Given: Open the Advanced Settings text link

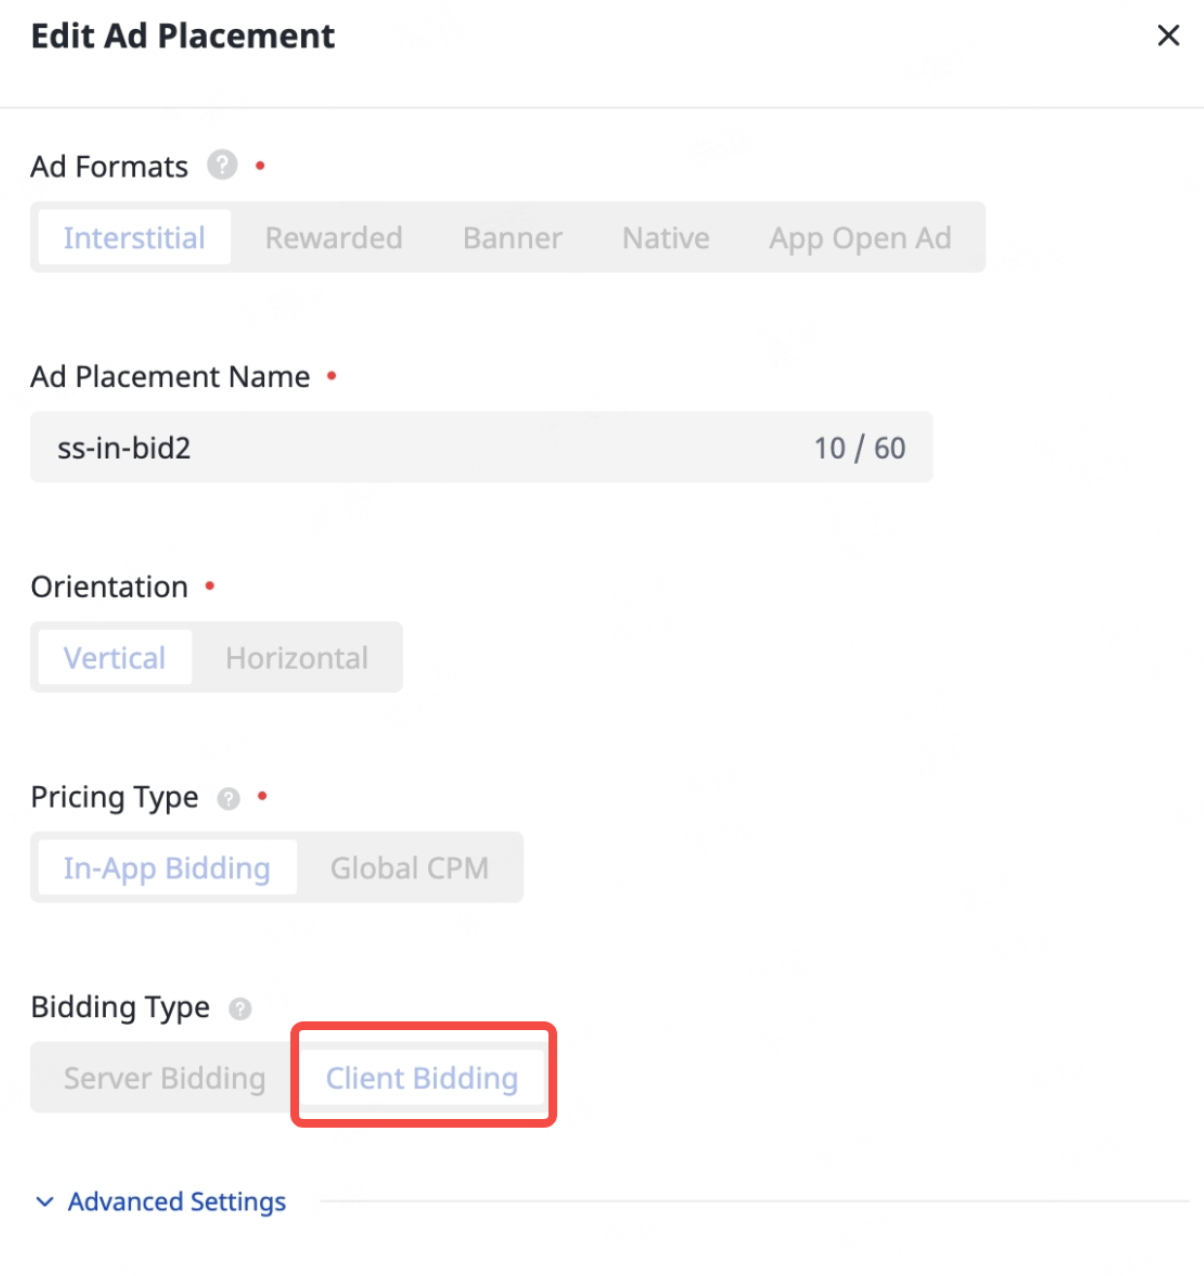Looking at the screenshot, I should tap(177, 1202).
